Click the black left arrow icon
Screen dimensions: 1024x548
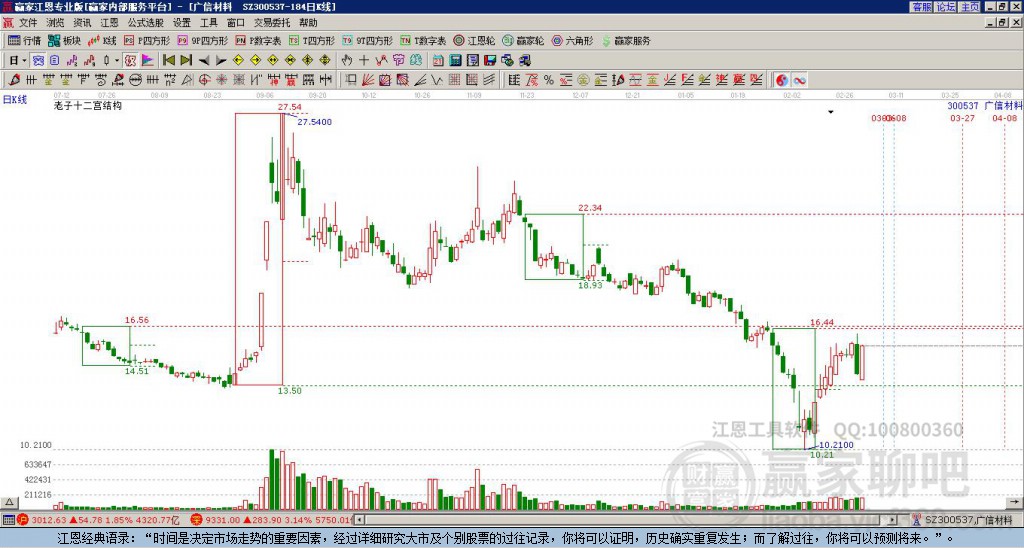tap(204, 60)
